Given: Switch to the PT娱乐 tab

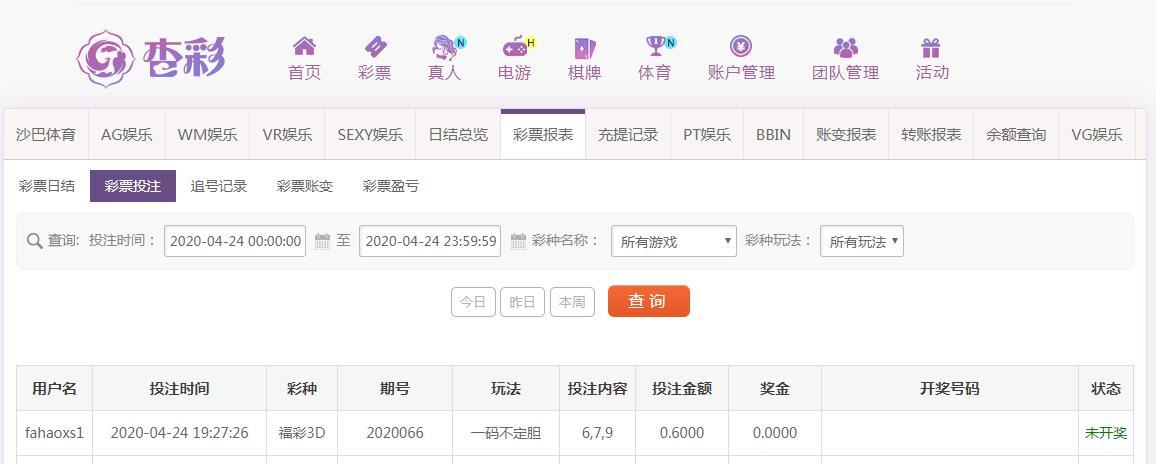Looking at the screenshot, I should [706, 135].
